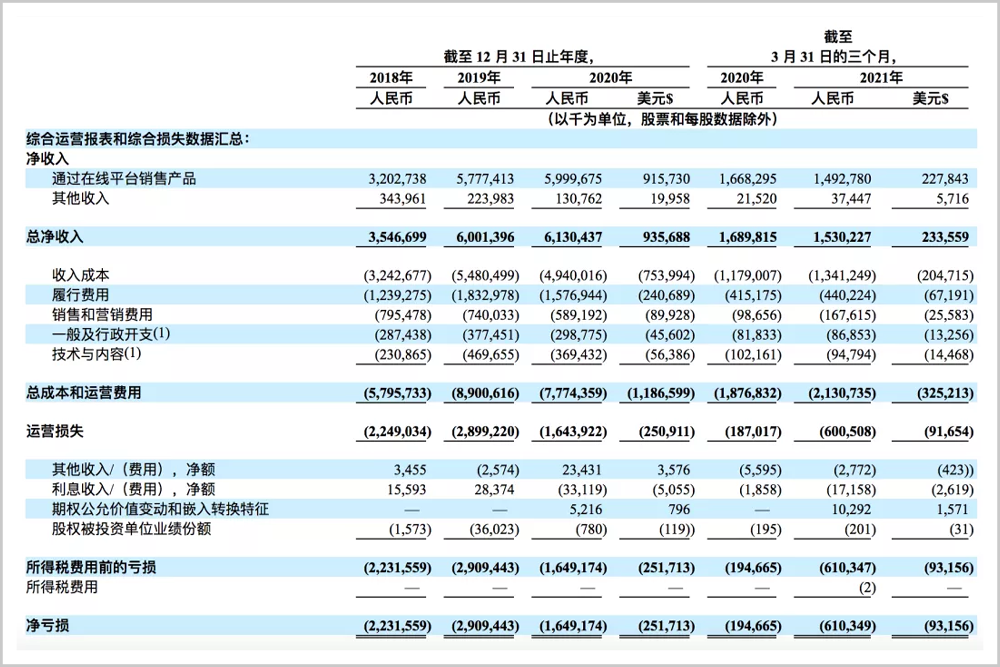Select the 销售和营销费用 row label

click(102, 314)
